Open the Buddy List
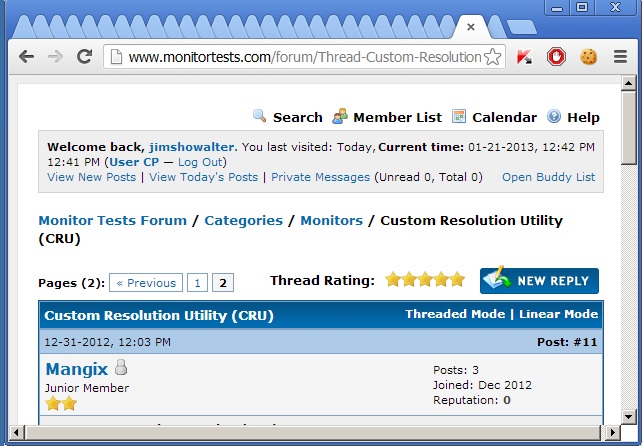The width and height of the screenshot is (642, 446). (548, 177)
